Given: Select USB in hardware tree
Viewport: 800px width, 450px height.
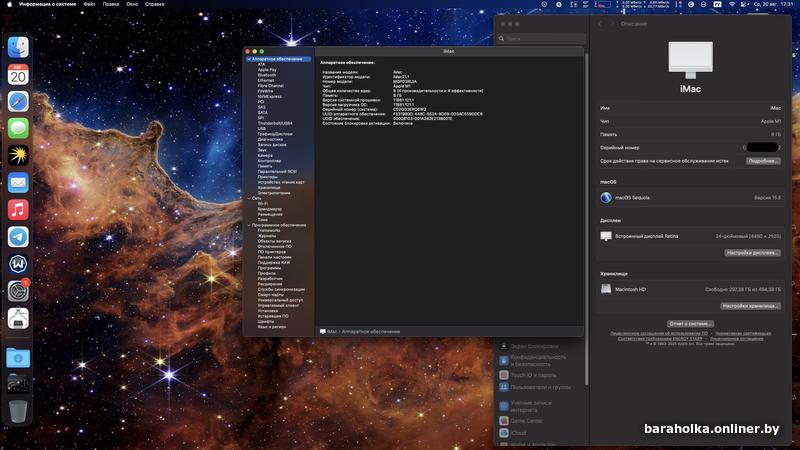Looking at the screenshot, I should point(262,129).
